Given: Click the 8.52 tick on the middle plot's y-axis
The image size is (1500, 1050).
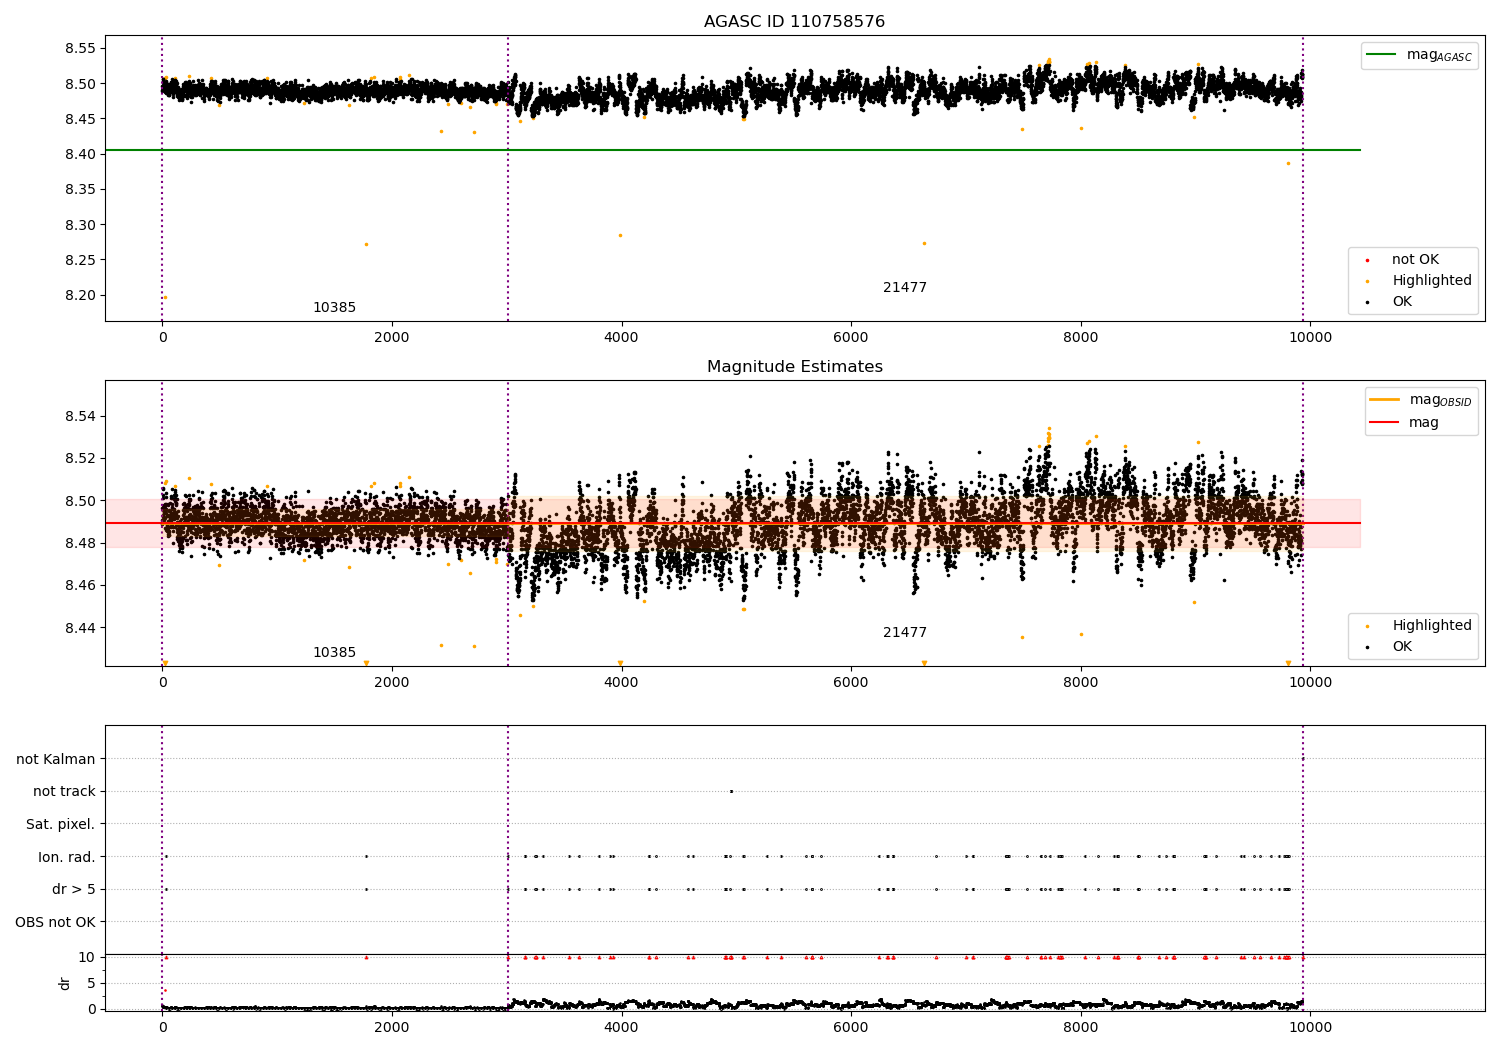Looking at the screenshot, I should point(78,459).
